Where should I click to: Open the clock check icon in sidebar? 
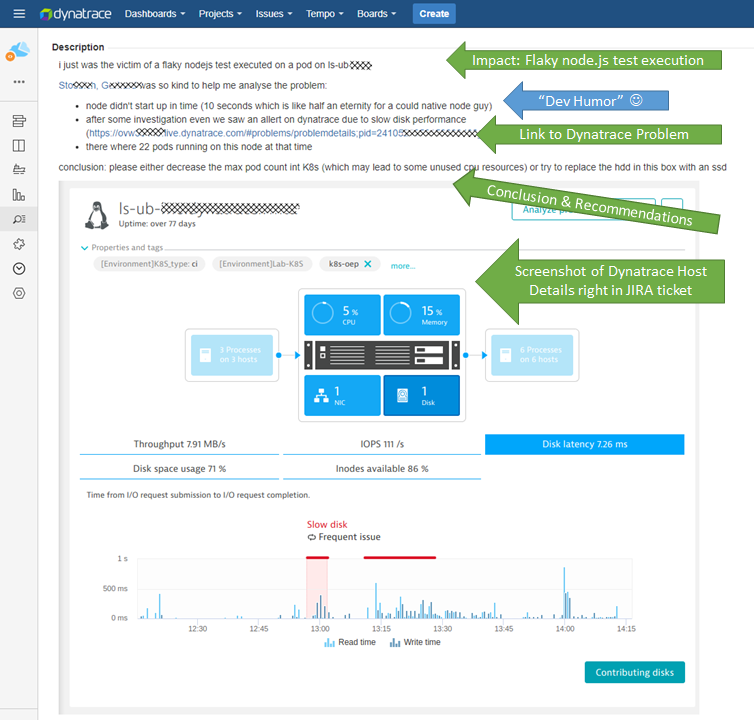point(19,269)
